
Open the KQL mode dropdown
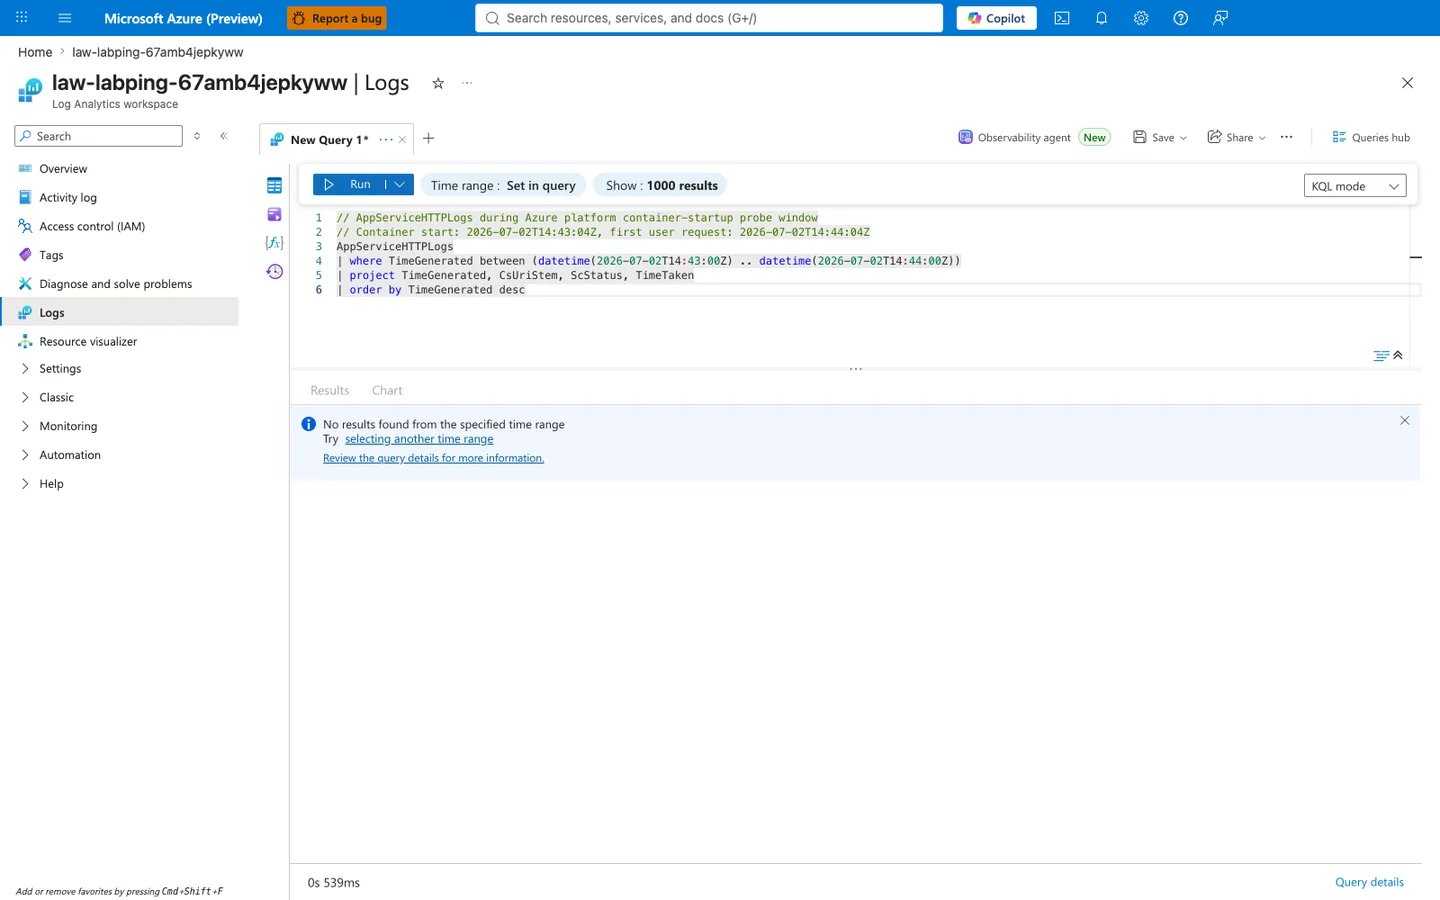tap(1355, 186)
